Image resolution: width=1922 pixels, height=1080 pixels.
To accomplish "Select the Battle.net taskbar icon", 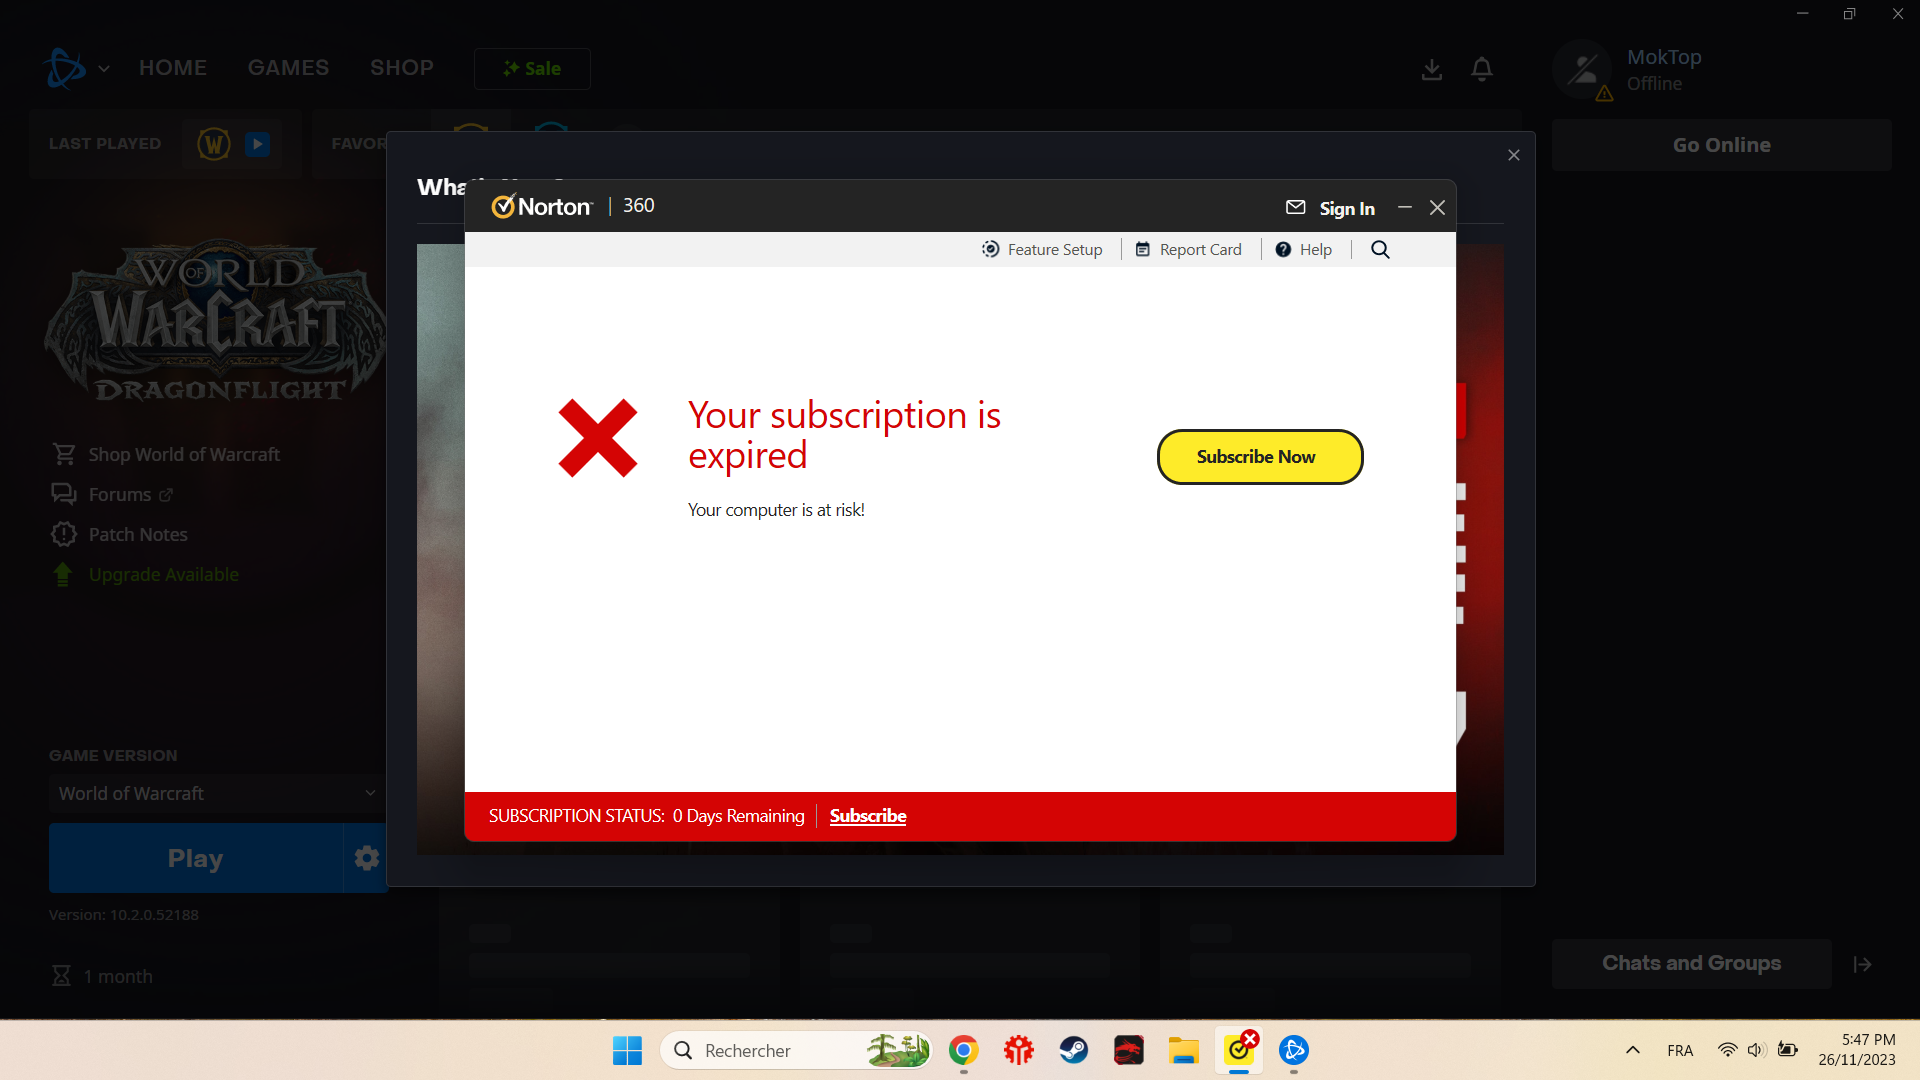I will coord(1294,1051).
